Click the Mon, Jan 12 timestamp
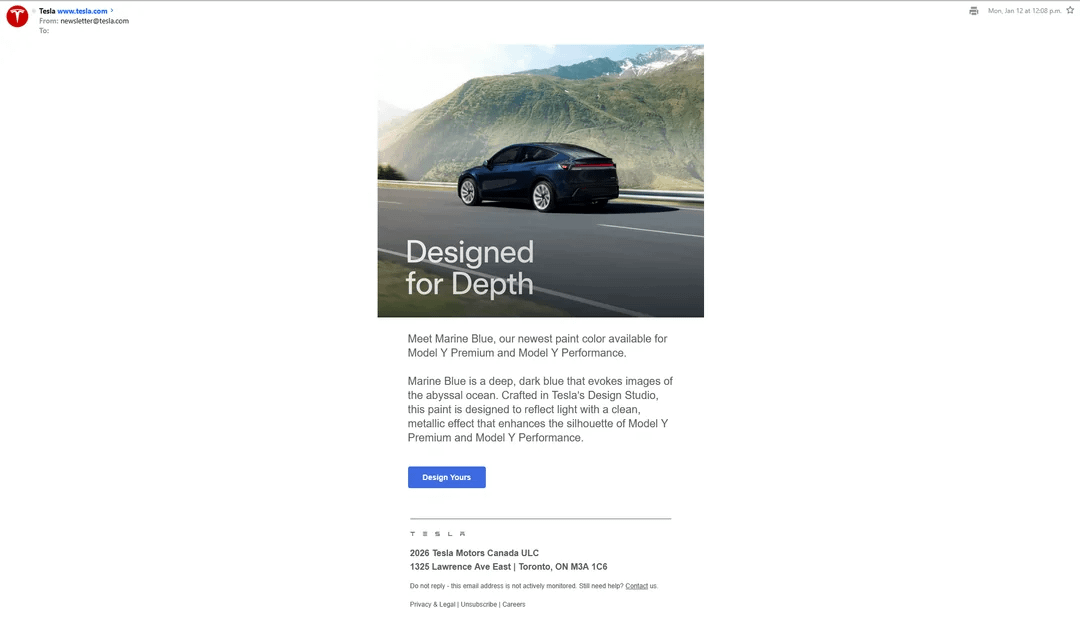This screenshot has width=1080, height=623. point(1024,11)
